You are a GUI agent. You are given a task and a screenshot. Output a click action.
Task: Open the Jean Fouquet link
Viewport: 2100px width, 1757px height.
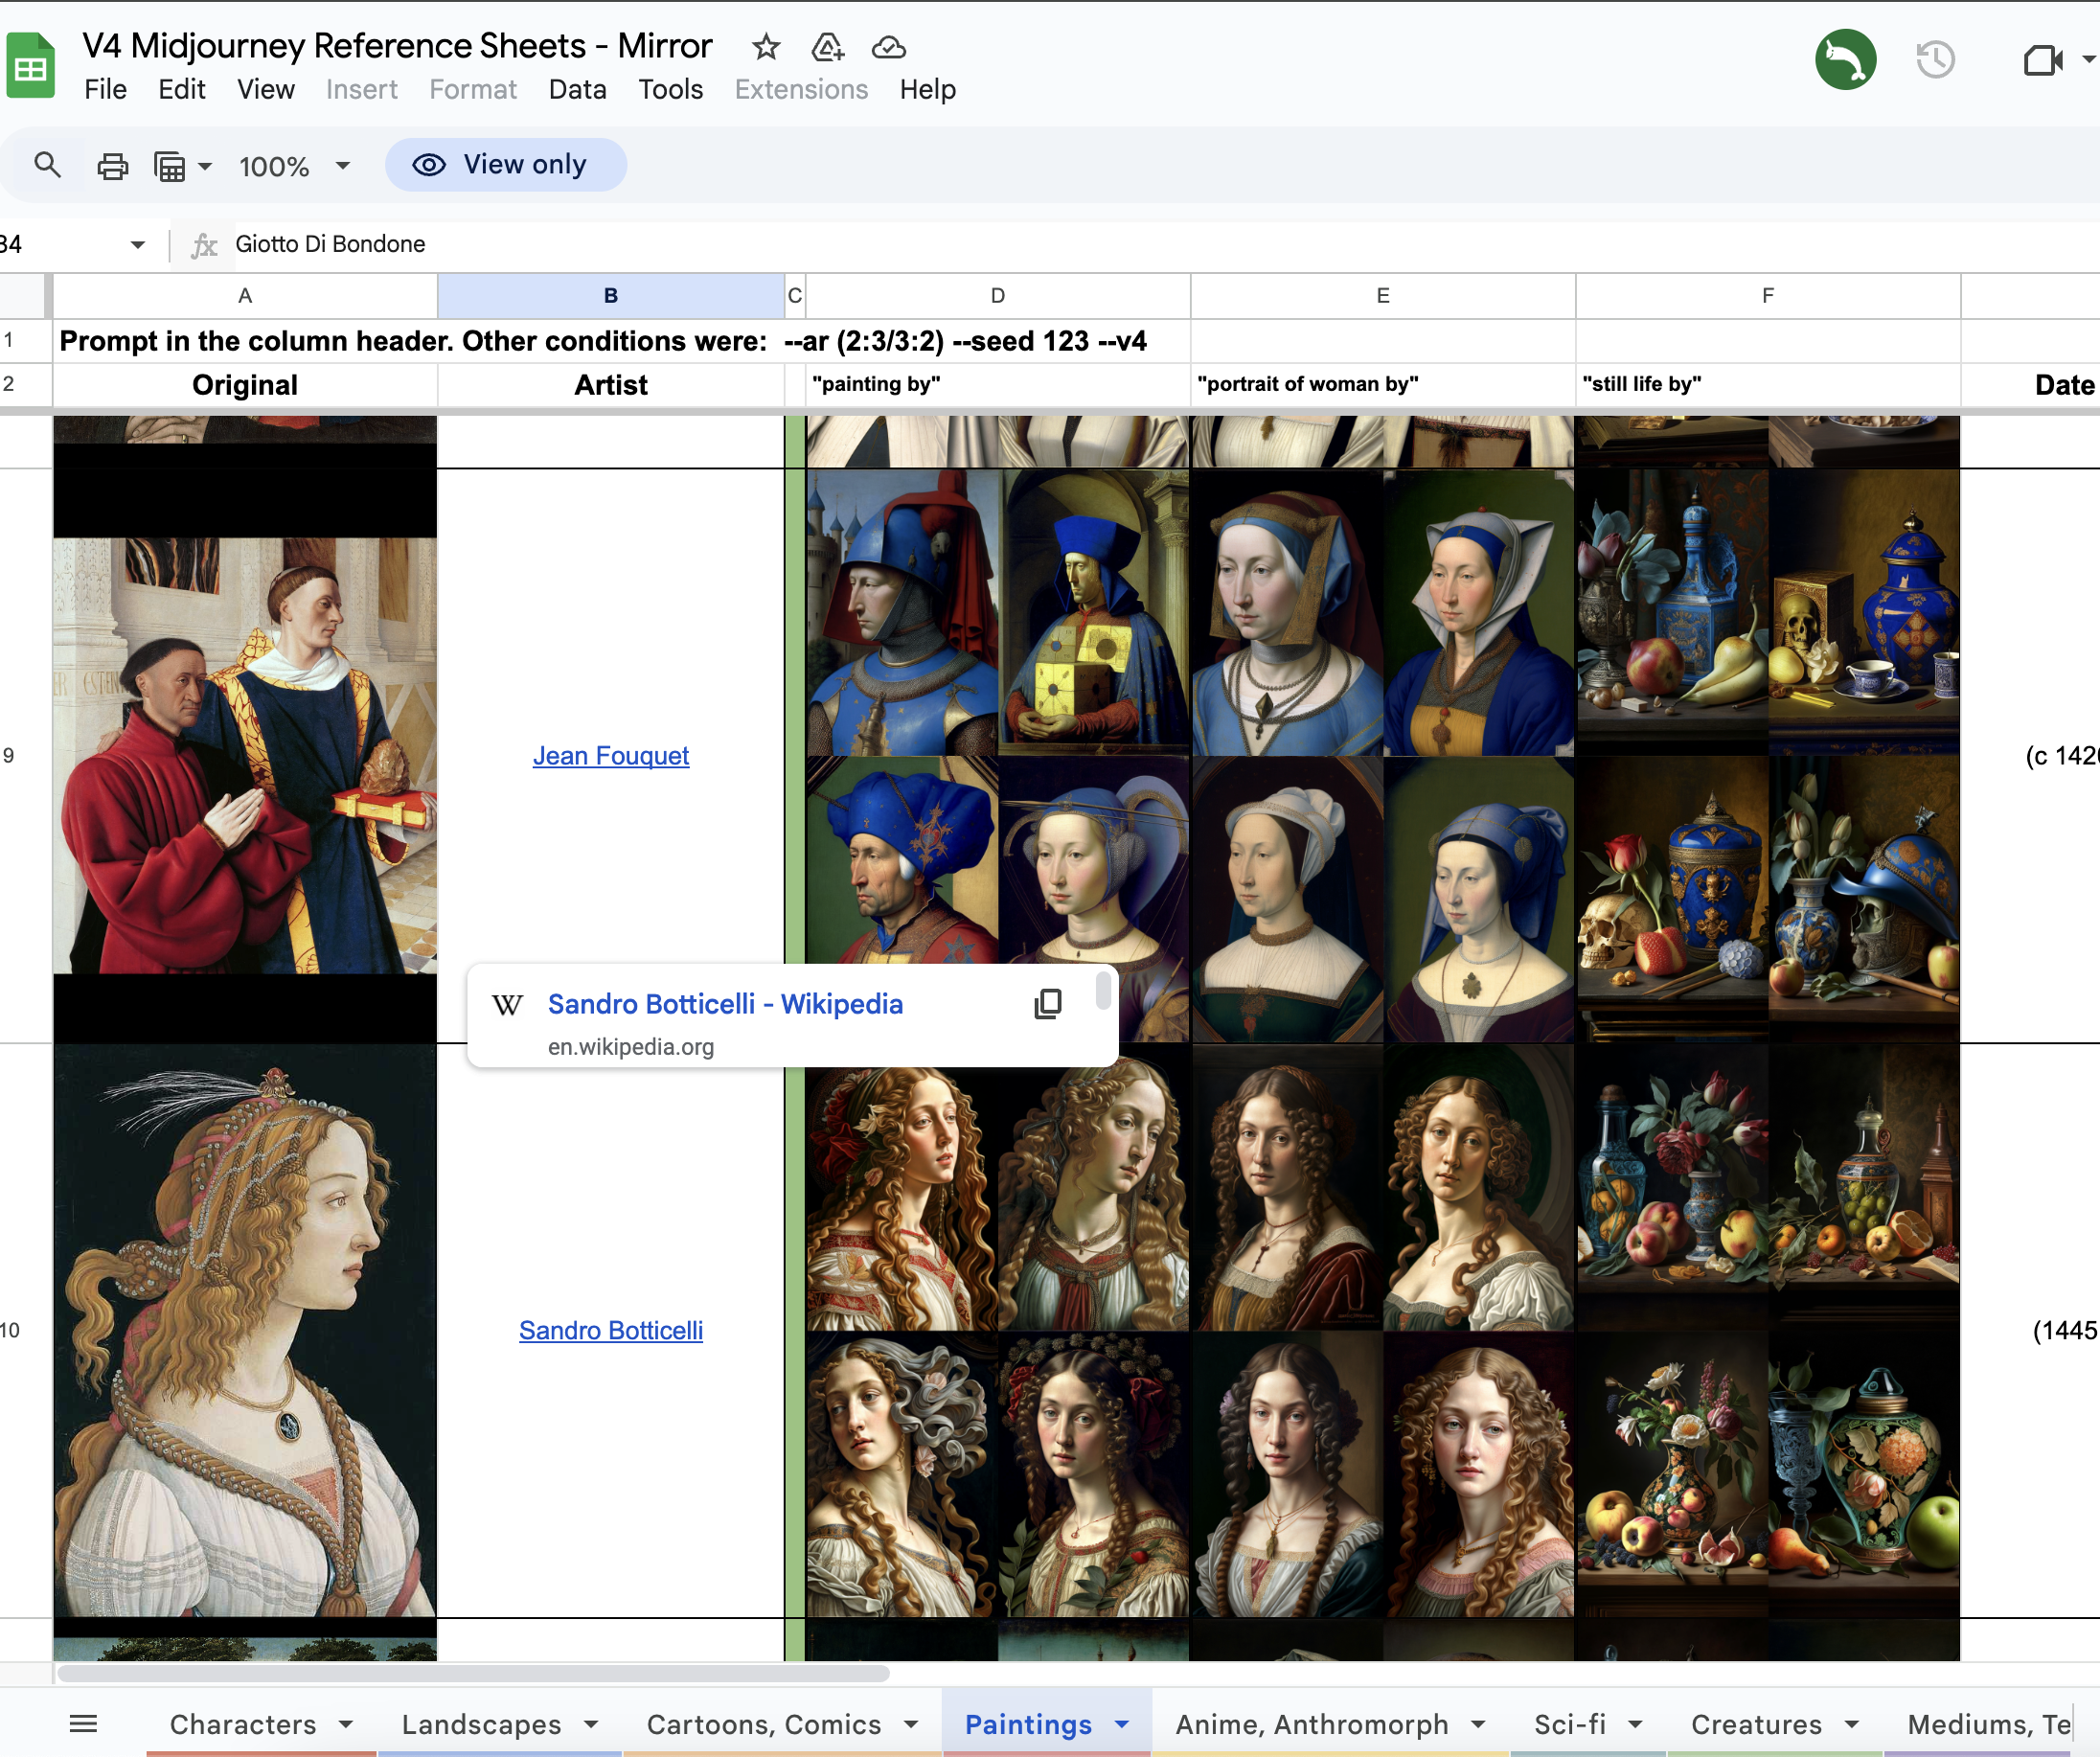611,756
